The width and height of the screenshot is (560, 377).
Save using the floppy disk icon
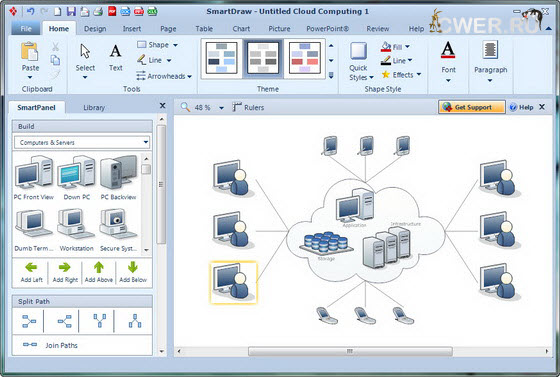71,11
